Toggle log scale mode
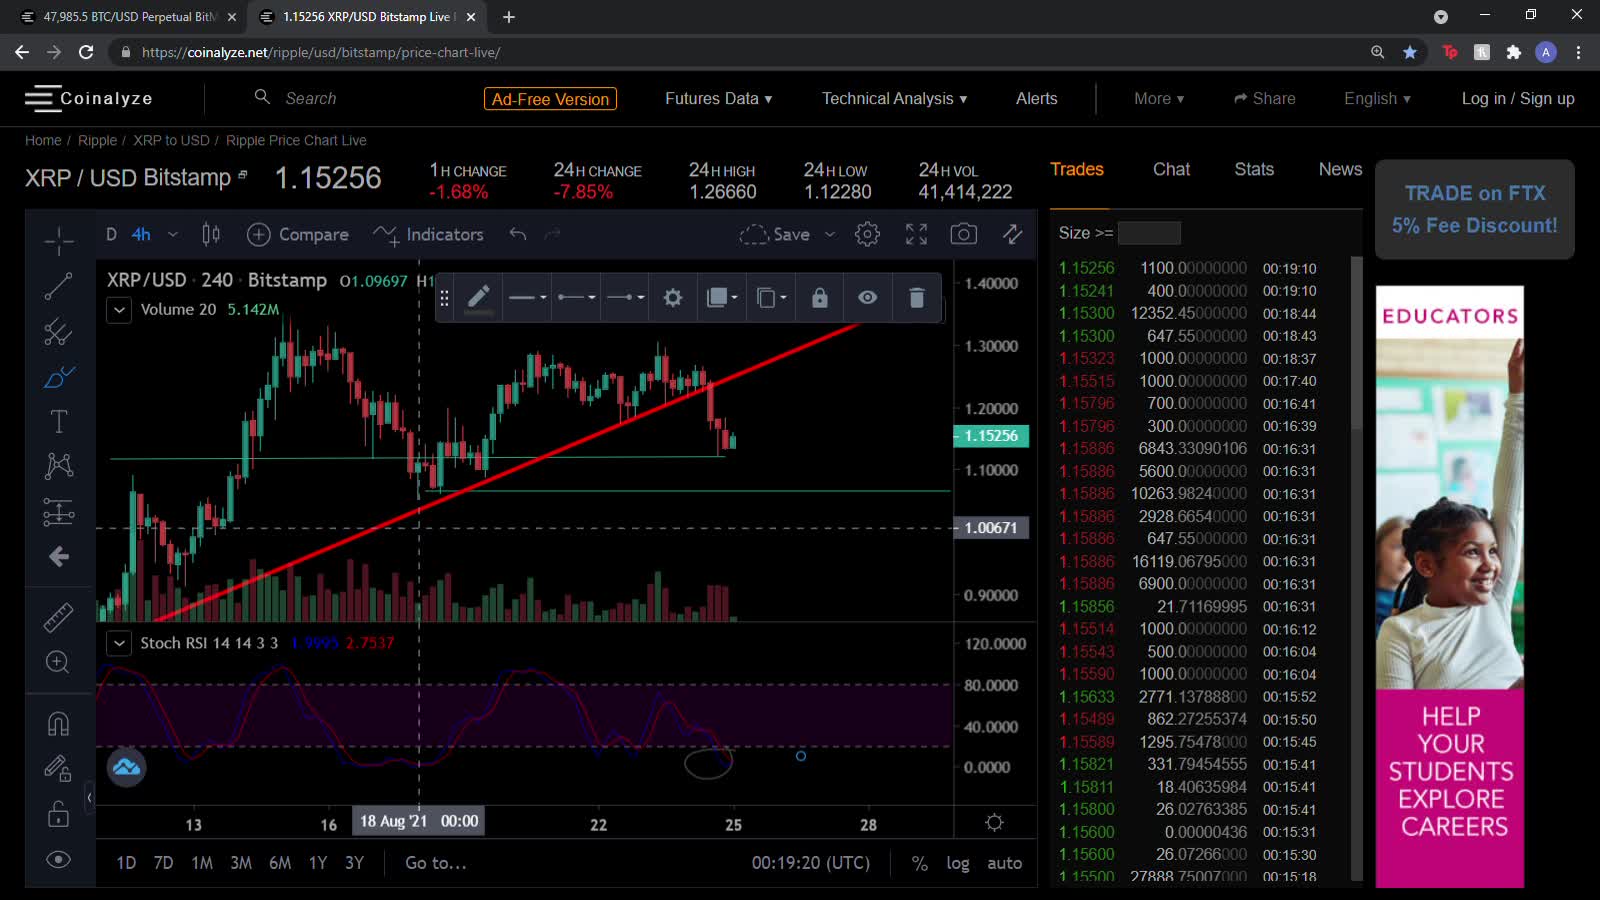Image resolution: width=1600 pixels, height=900 pixels. point(958,863)
